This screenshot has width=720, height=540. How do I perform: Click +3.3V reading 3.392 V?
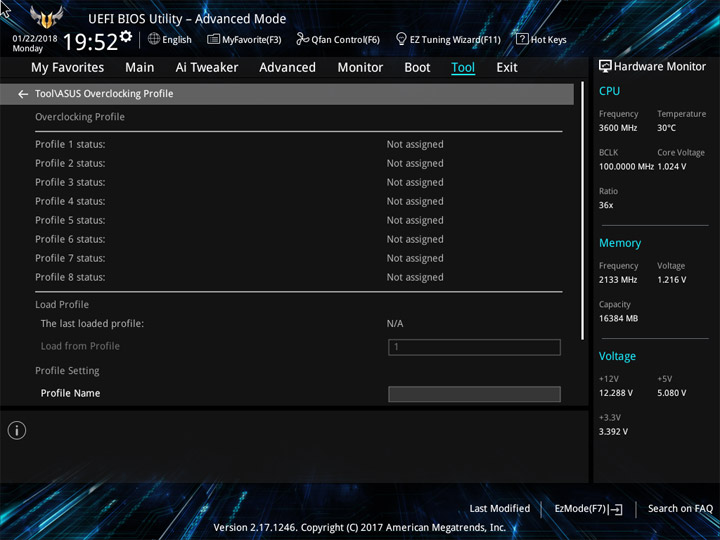(x=613, y=432)
